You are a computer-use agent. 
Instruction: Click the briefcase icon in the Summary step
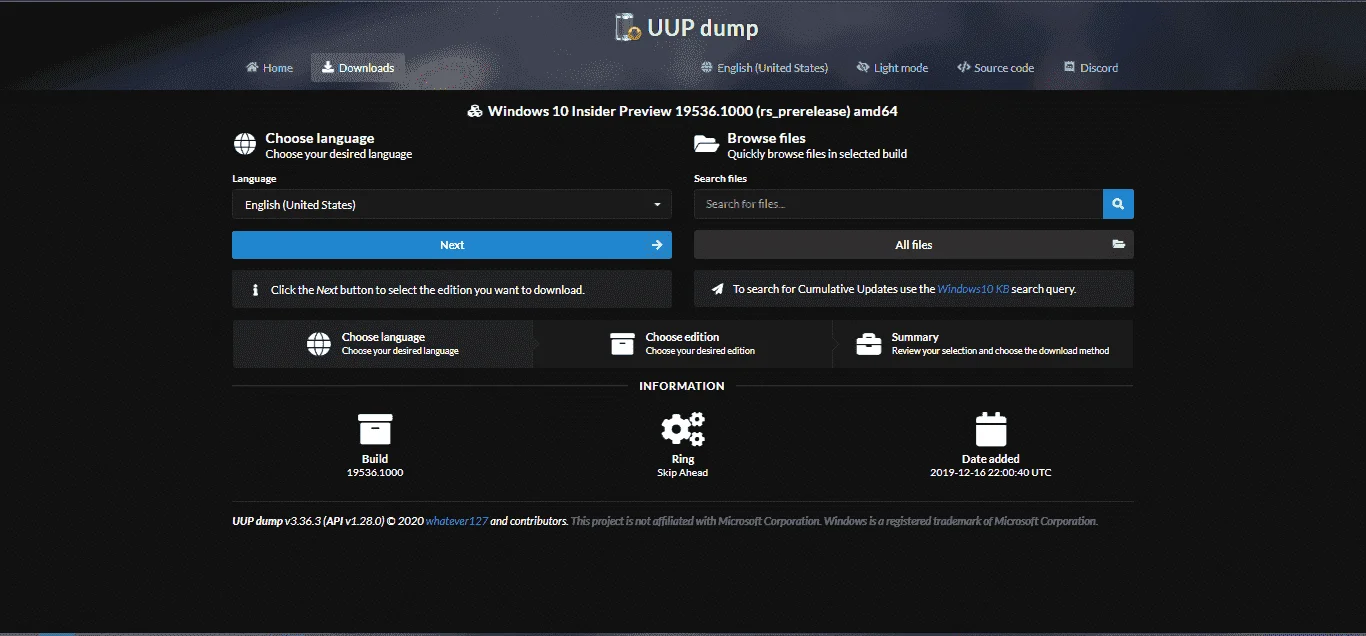click(x=869, y=344)
